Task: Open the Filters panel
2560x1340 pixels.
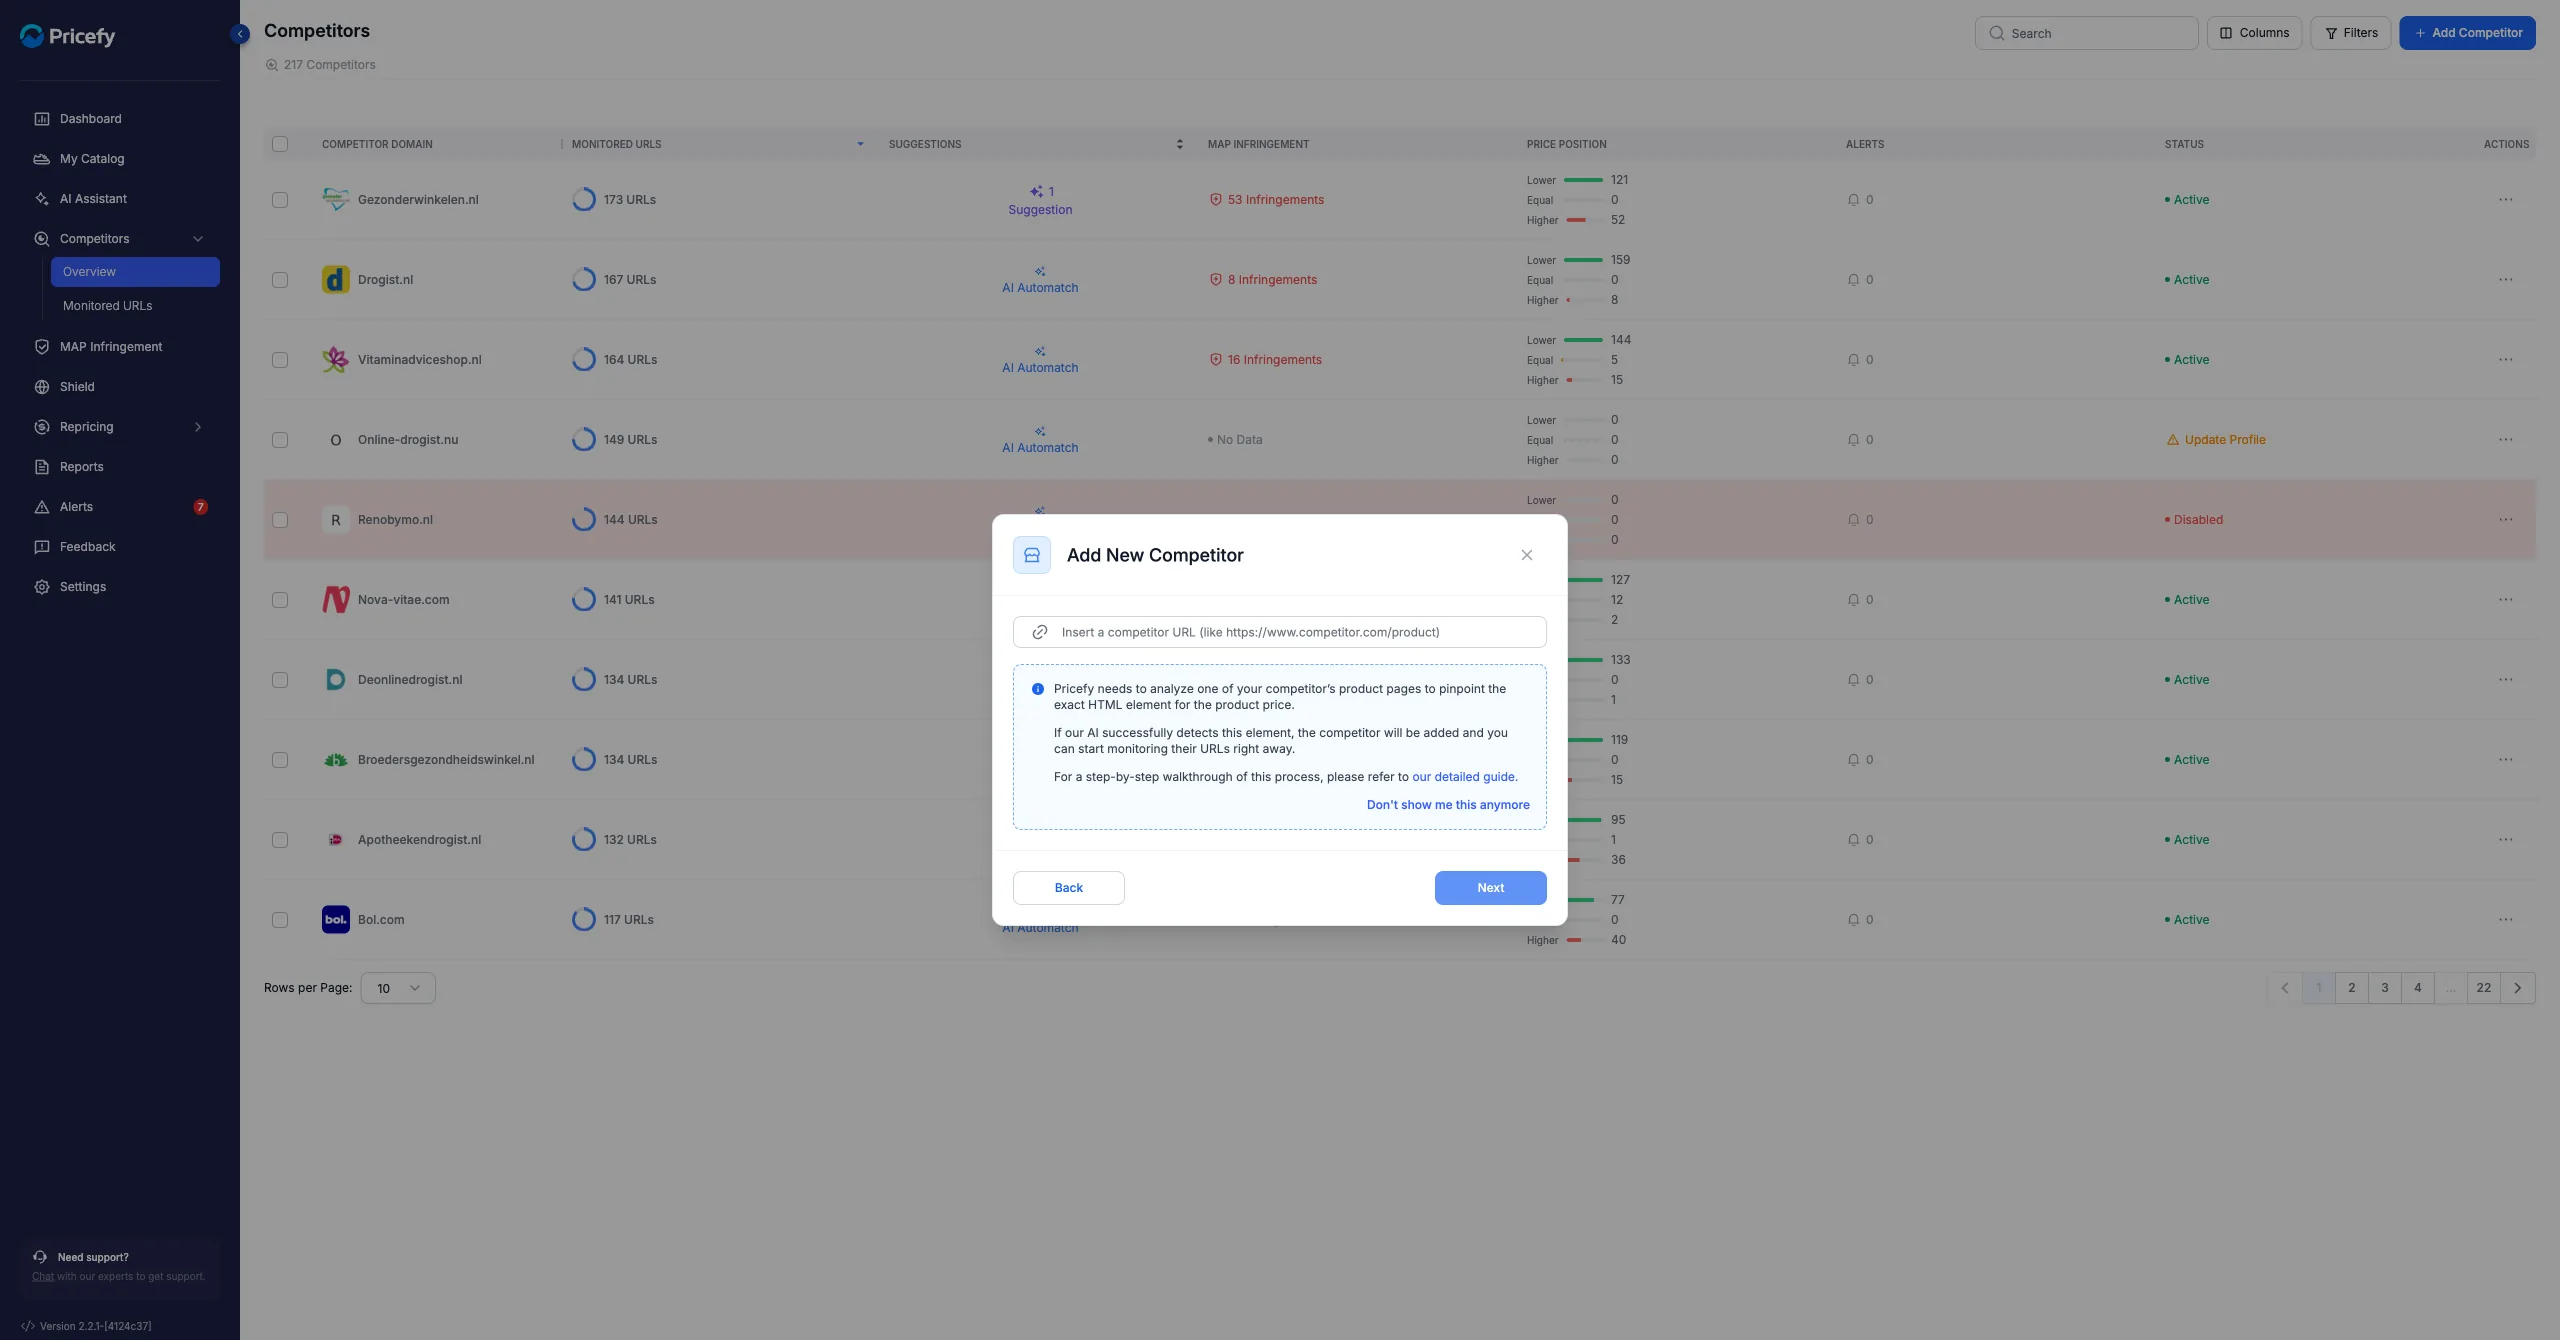Action: tap(2350, 33)
